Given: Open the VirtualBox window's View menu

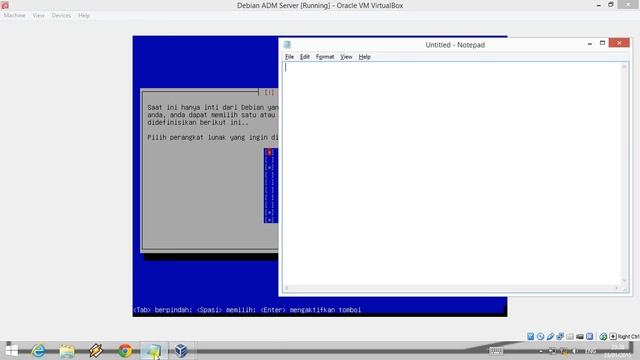Looking at the screenshot, I should [39, 15].
